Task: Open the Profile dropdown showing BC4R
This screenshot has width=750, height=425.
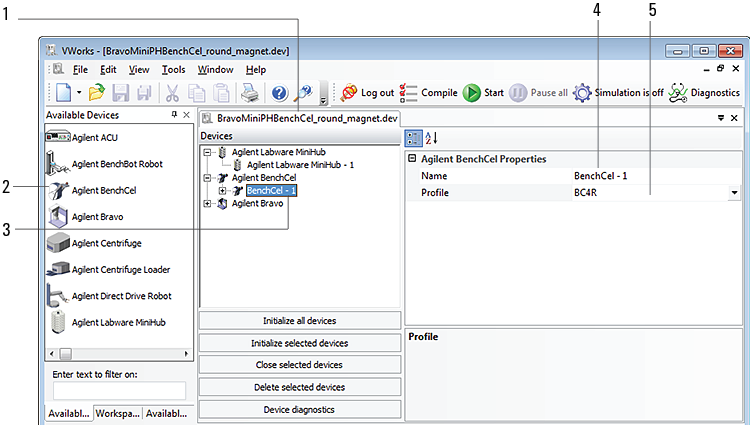Action: tap(735, 192)
